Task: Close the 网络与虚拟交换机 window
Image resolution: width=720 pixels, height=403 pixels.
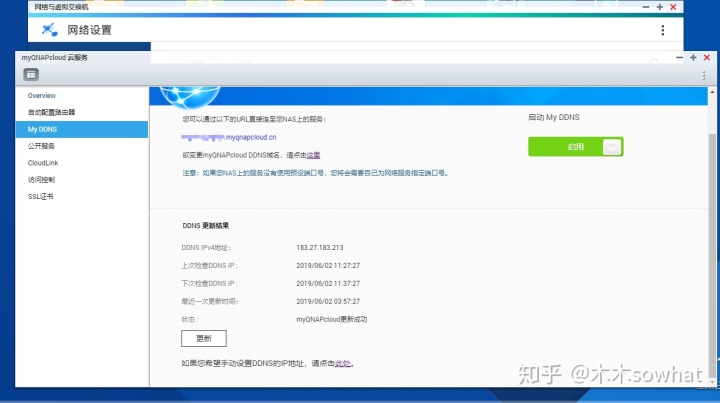Action: [673, 7]
